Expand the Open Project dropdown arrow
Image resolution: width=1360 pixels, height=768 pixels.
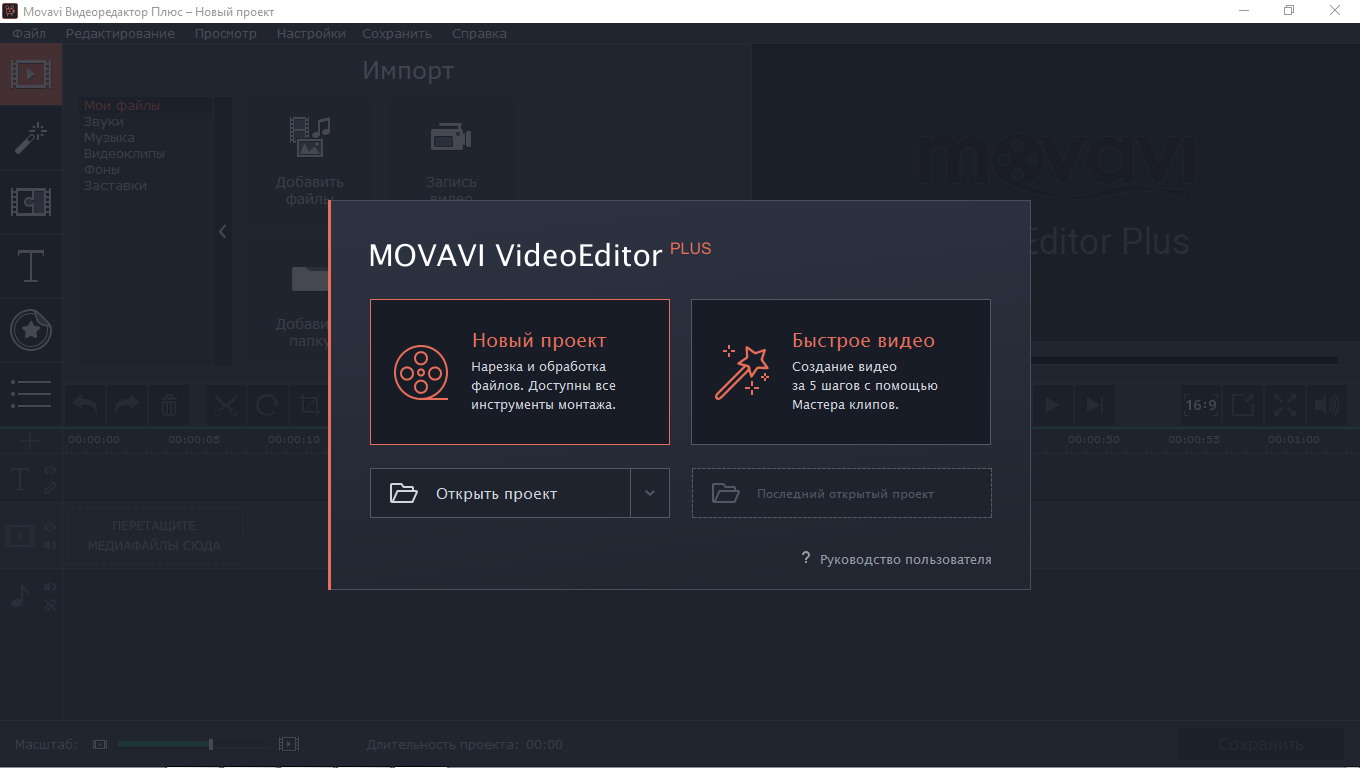click(650, 493)
